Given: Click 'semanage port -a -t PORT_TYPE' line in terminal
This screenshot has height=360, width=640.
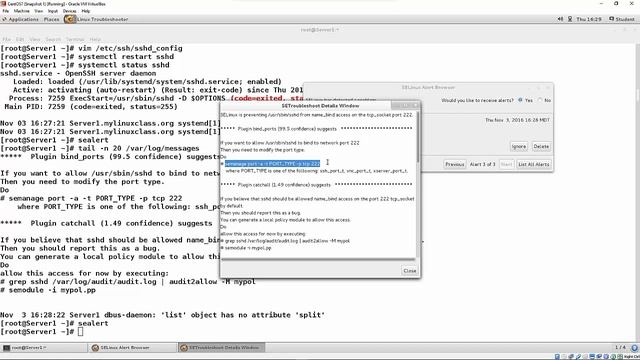Looking at the screenshot, I should [x=91, y=198].
